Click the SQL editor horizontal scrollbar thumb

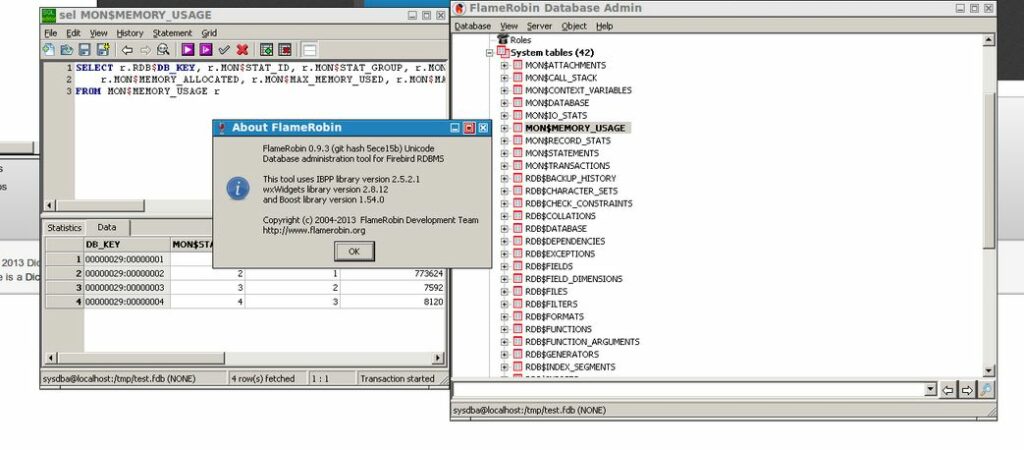(100, 206)
